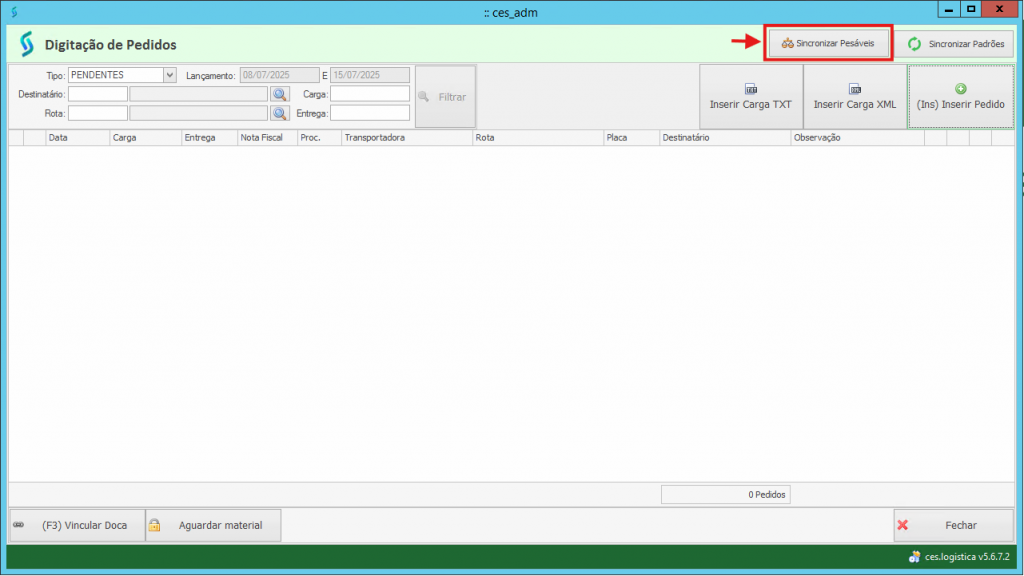Minimize the ces_adm window

949,9
